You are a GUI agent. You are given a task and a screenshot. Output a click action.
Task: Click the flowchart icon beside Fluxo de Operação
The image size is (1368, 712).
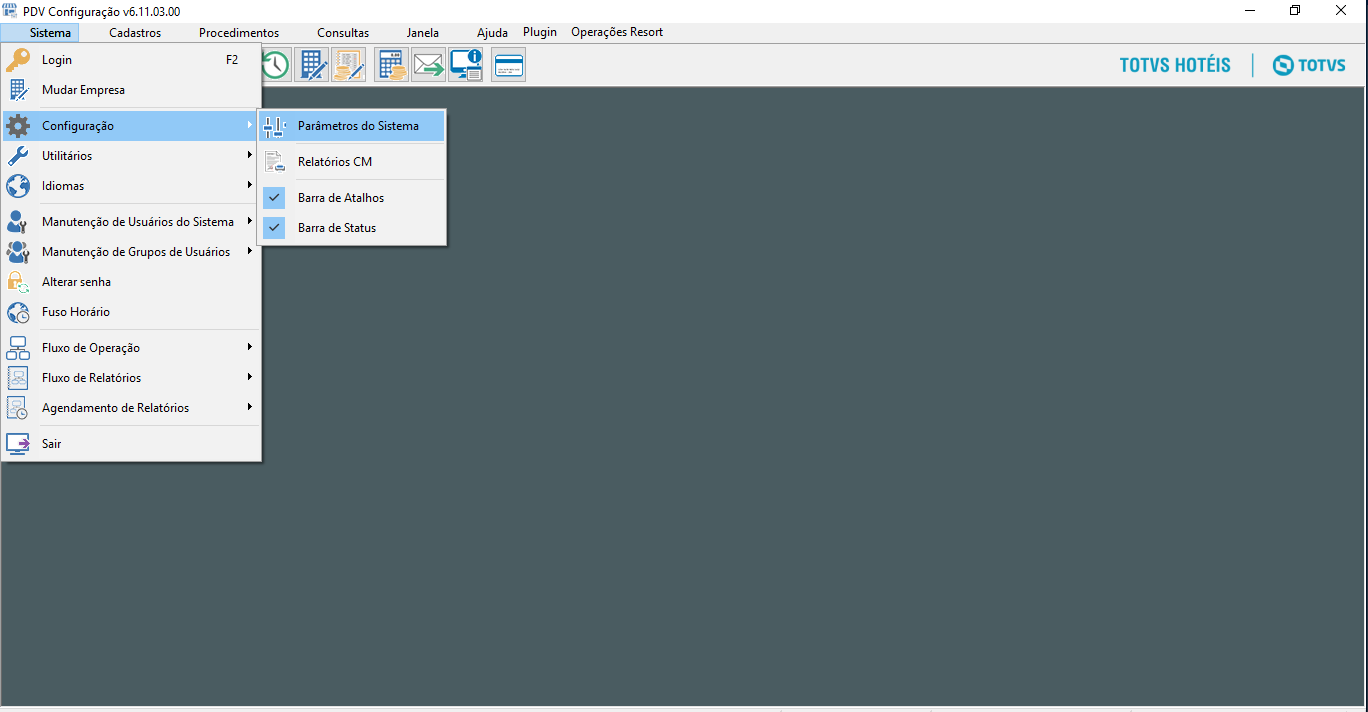click(x=18, y=348)
